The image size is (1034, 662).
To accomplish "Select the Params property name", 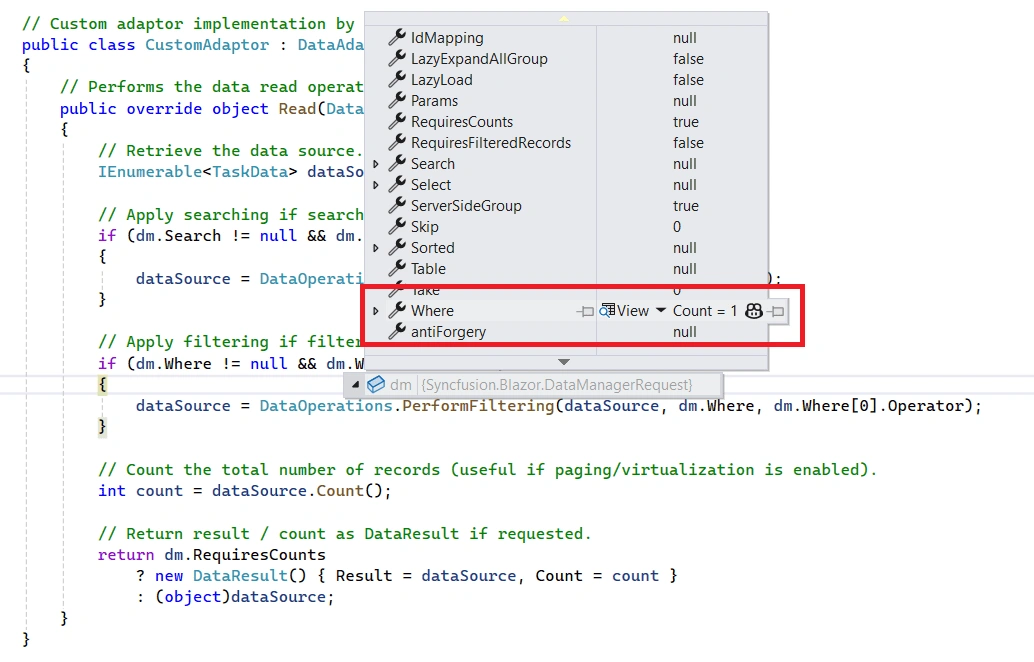I will click(434, 101).
